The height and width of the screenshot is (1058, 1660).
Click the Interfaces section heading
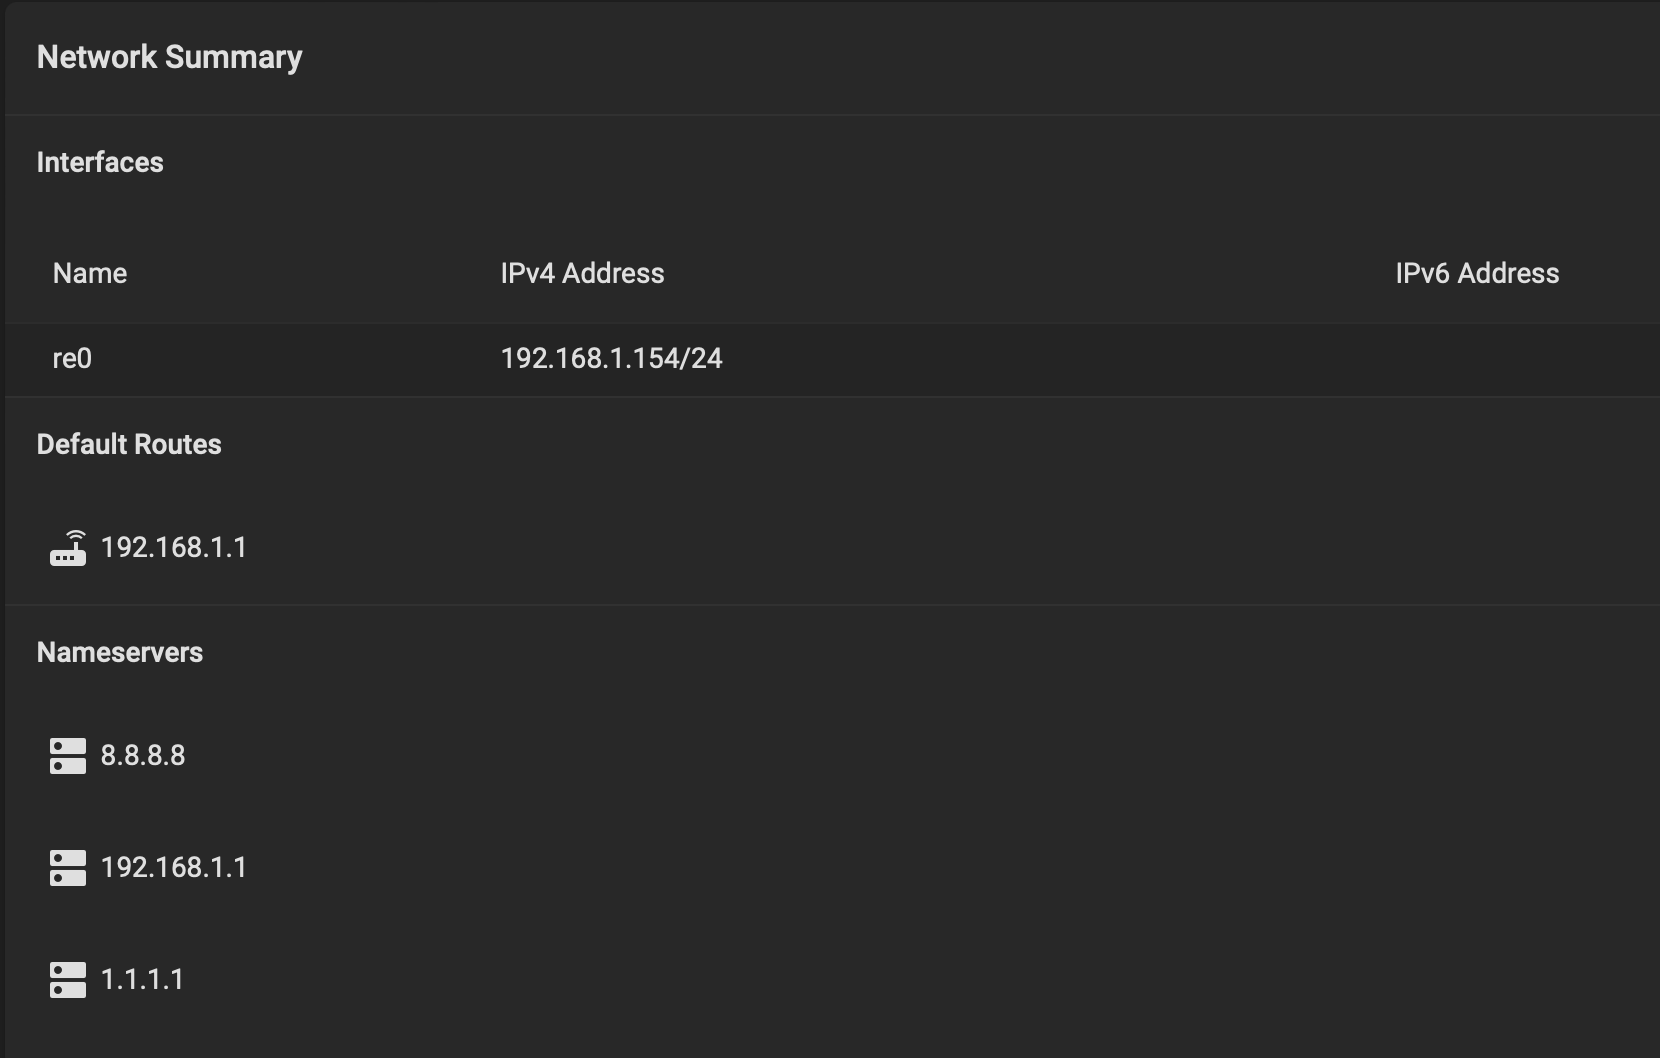tap(100, 162)
